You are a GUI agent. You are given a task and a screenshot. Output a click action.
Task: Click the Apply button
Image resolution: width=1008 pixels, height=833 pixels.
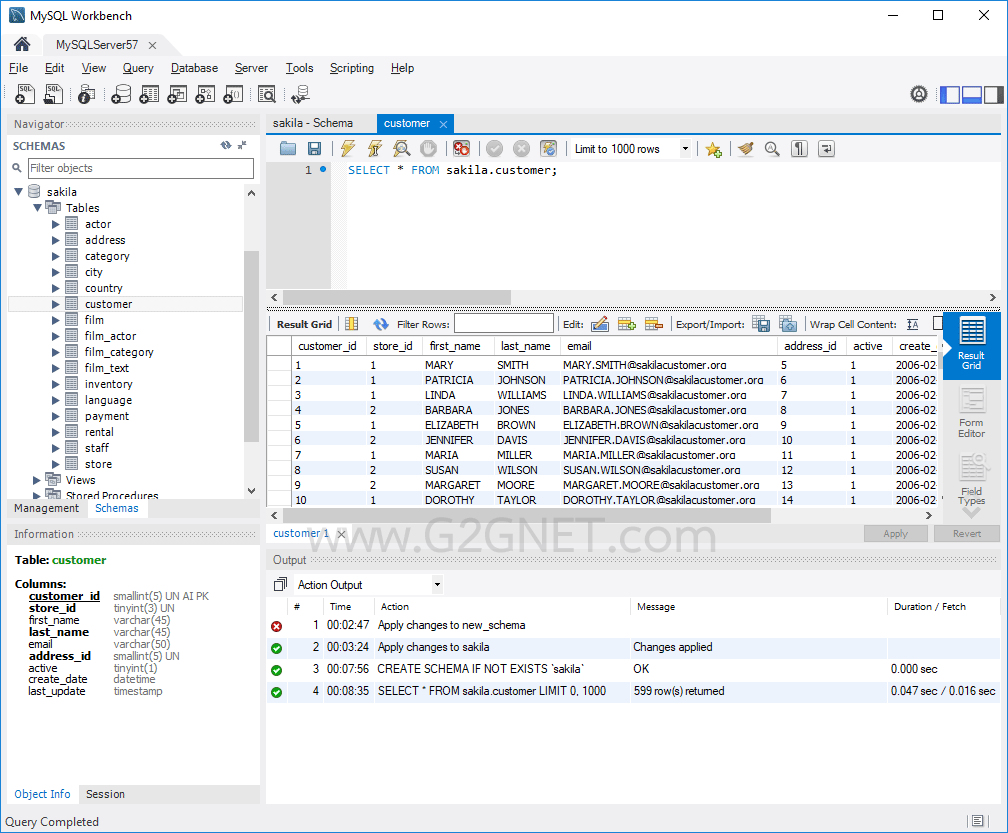[x=896, y=533]
